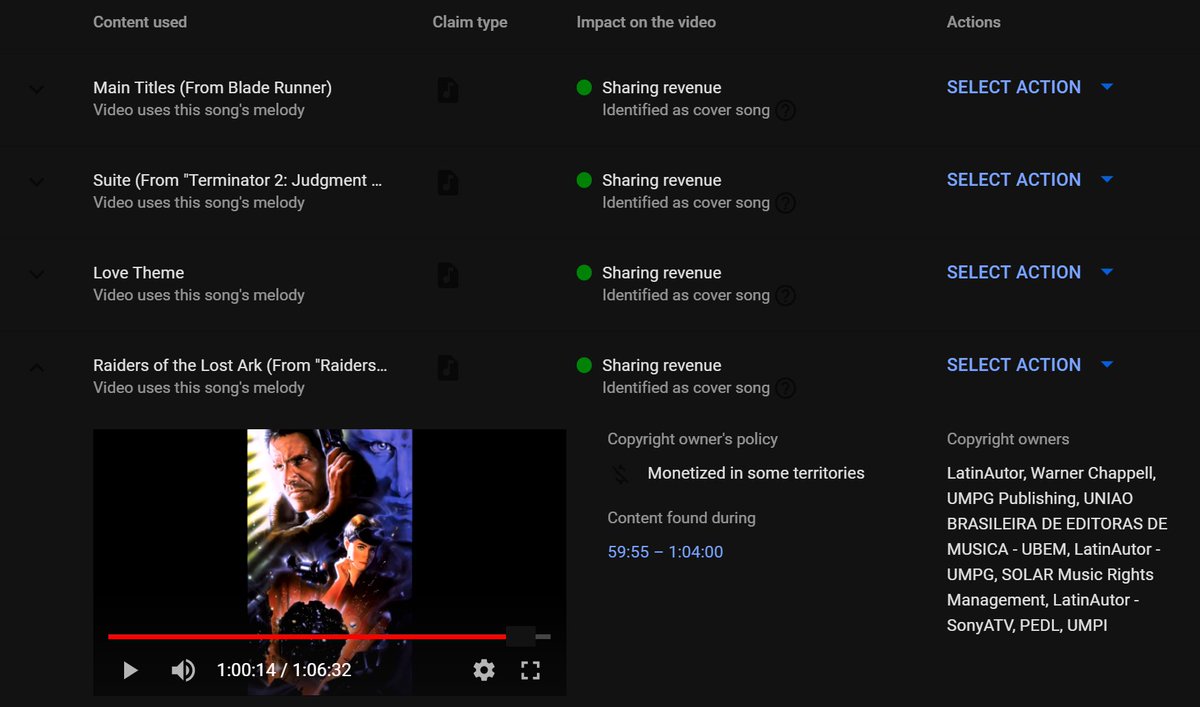The image size is (1200, 707).
Task: Click title Raiders of the Lost Ark
Action: point(240,365)
